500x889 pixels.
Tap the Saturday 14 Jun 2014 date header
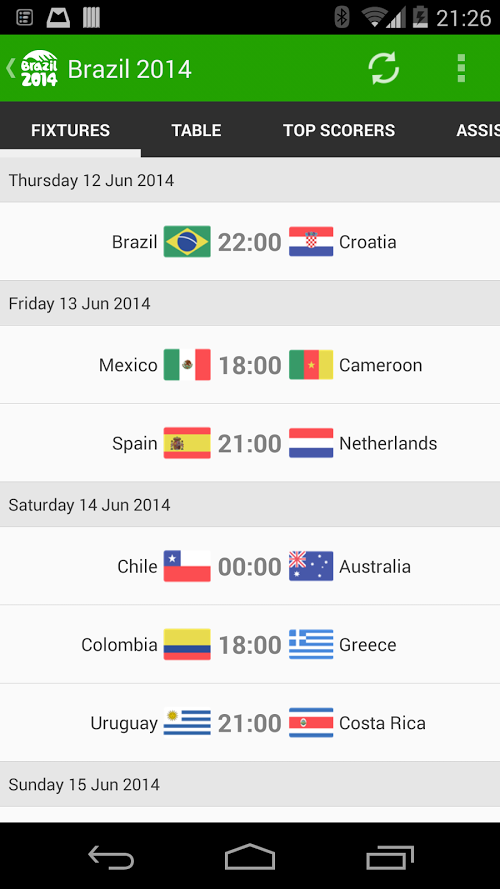tap(250, 505)
